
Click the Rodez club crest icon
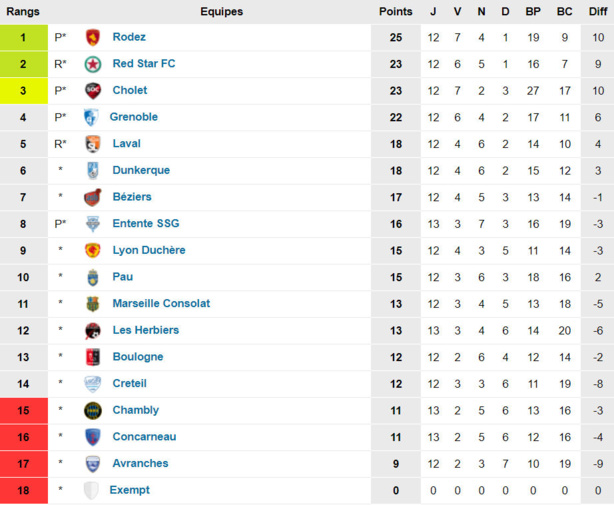(93, 37)
